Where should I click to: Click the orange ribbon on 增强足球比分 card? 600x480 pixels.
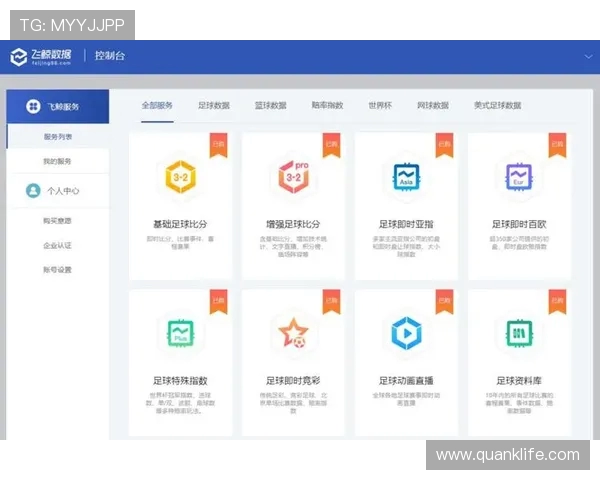click(331, 145)
